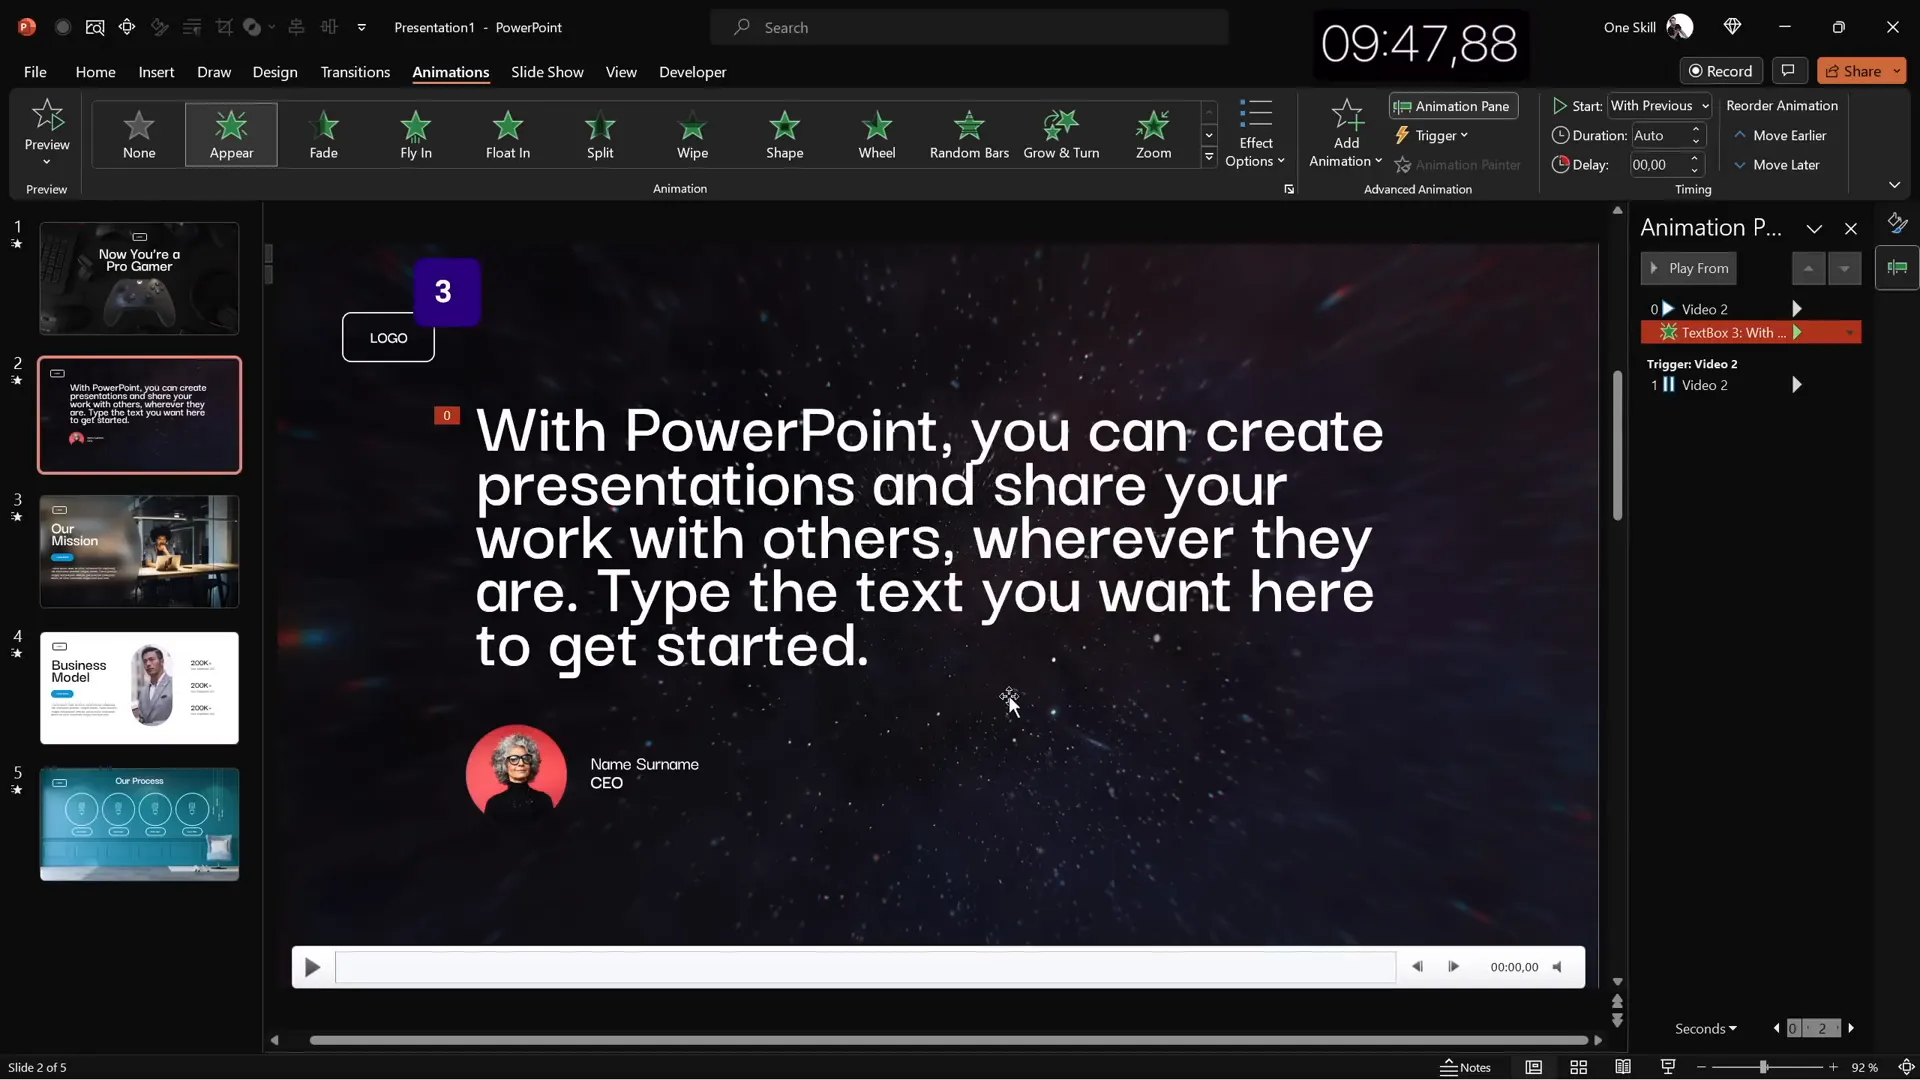The height and width of the screenshot is (1080, 1920).
Task: Select the Wheel animation effect
Action: click(x=878, y=134)
